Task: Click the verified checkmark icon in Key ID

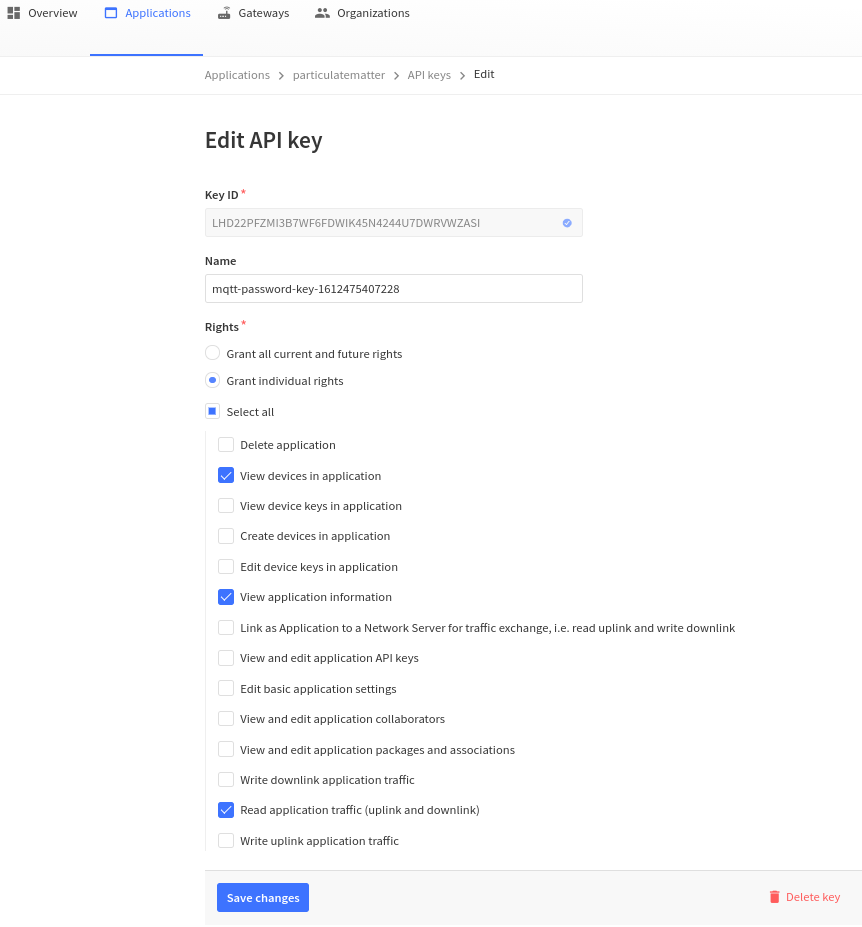Action: click(567, 223)
